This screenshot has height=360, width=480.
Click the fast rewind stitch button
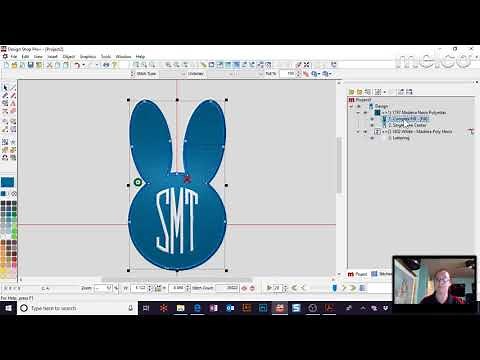click(x=294, y=288)
